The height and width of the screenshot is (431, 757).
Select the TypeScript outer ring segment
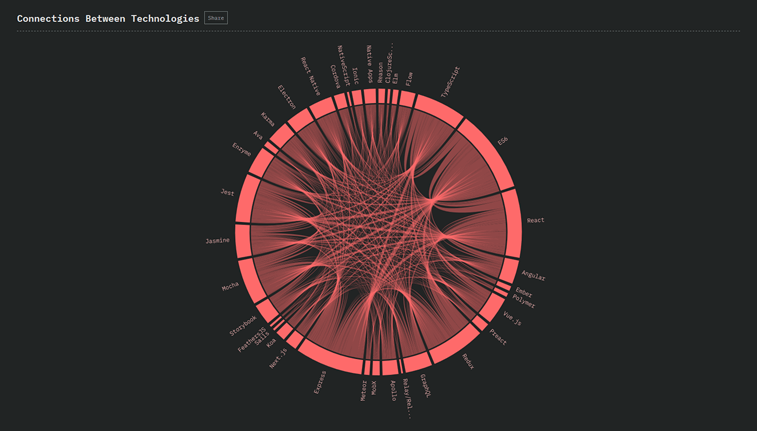[439, 110]
